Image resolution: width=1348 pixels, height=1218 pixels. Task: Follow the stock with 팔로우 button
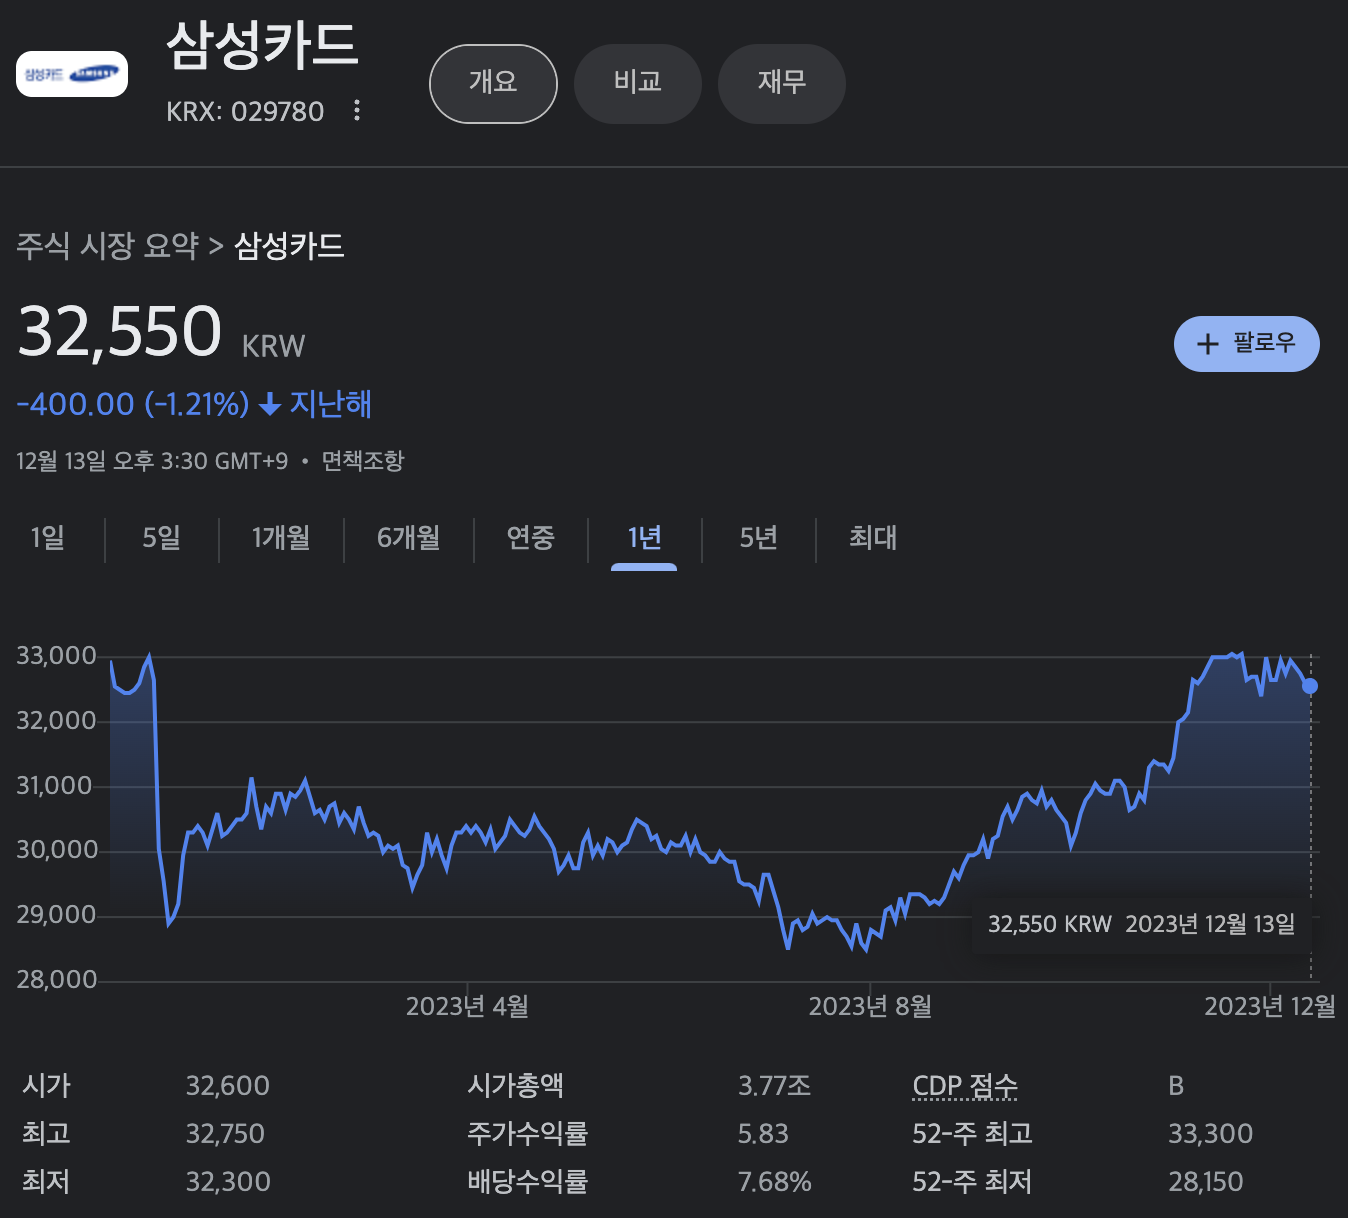point(1247,344)
